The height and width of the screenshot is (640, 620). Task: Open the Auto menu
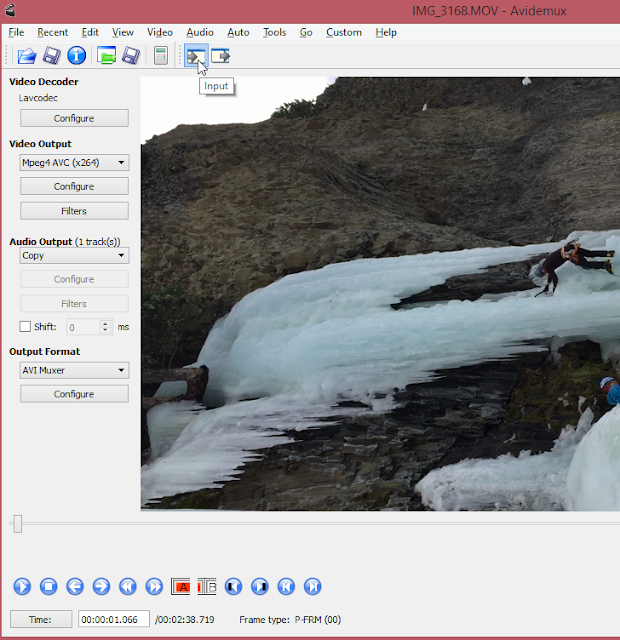click(x=238, y=32)
